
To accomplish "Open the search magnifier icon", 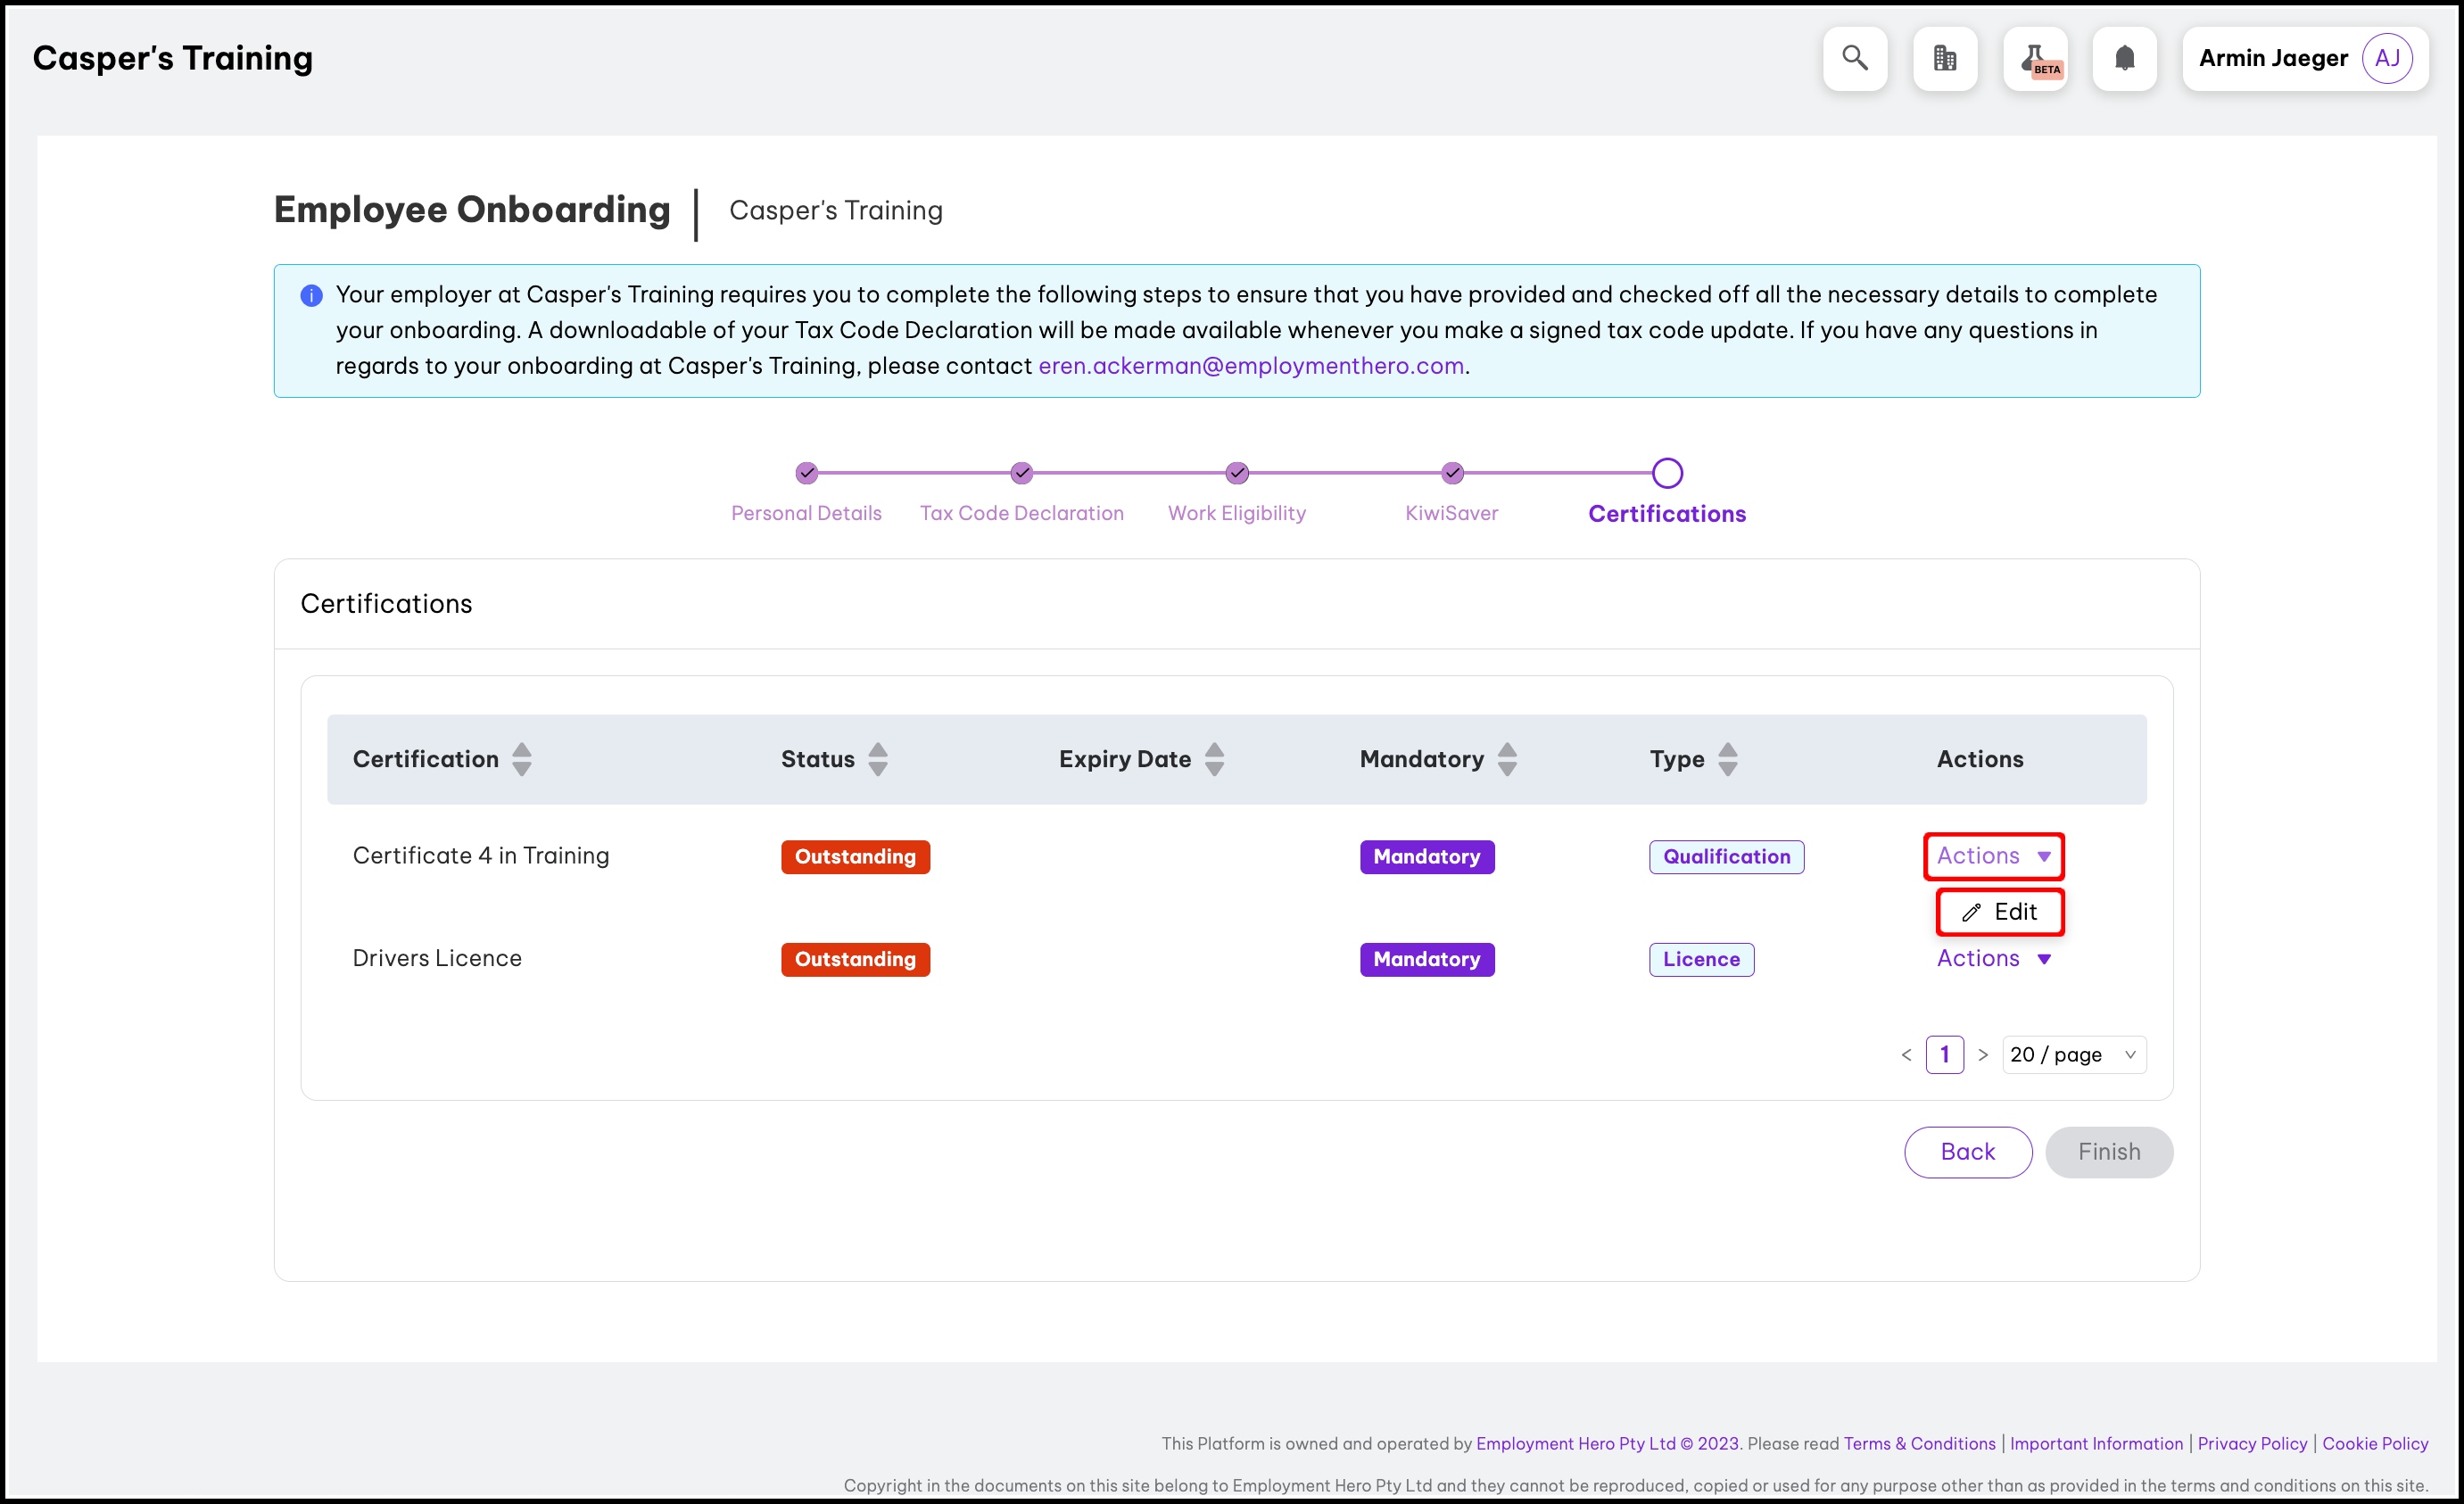I will click(x=1854, y=58).
